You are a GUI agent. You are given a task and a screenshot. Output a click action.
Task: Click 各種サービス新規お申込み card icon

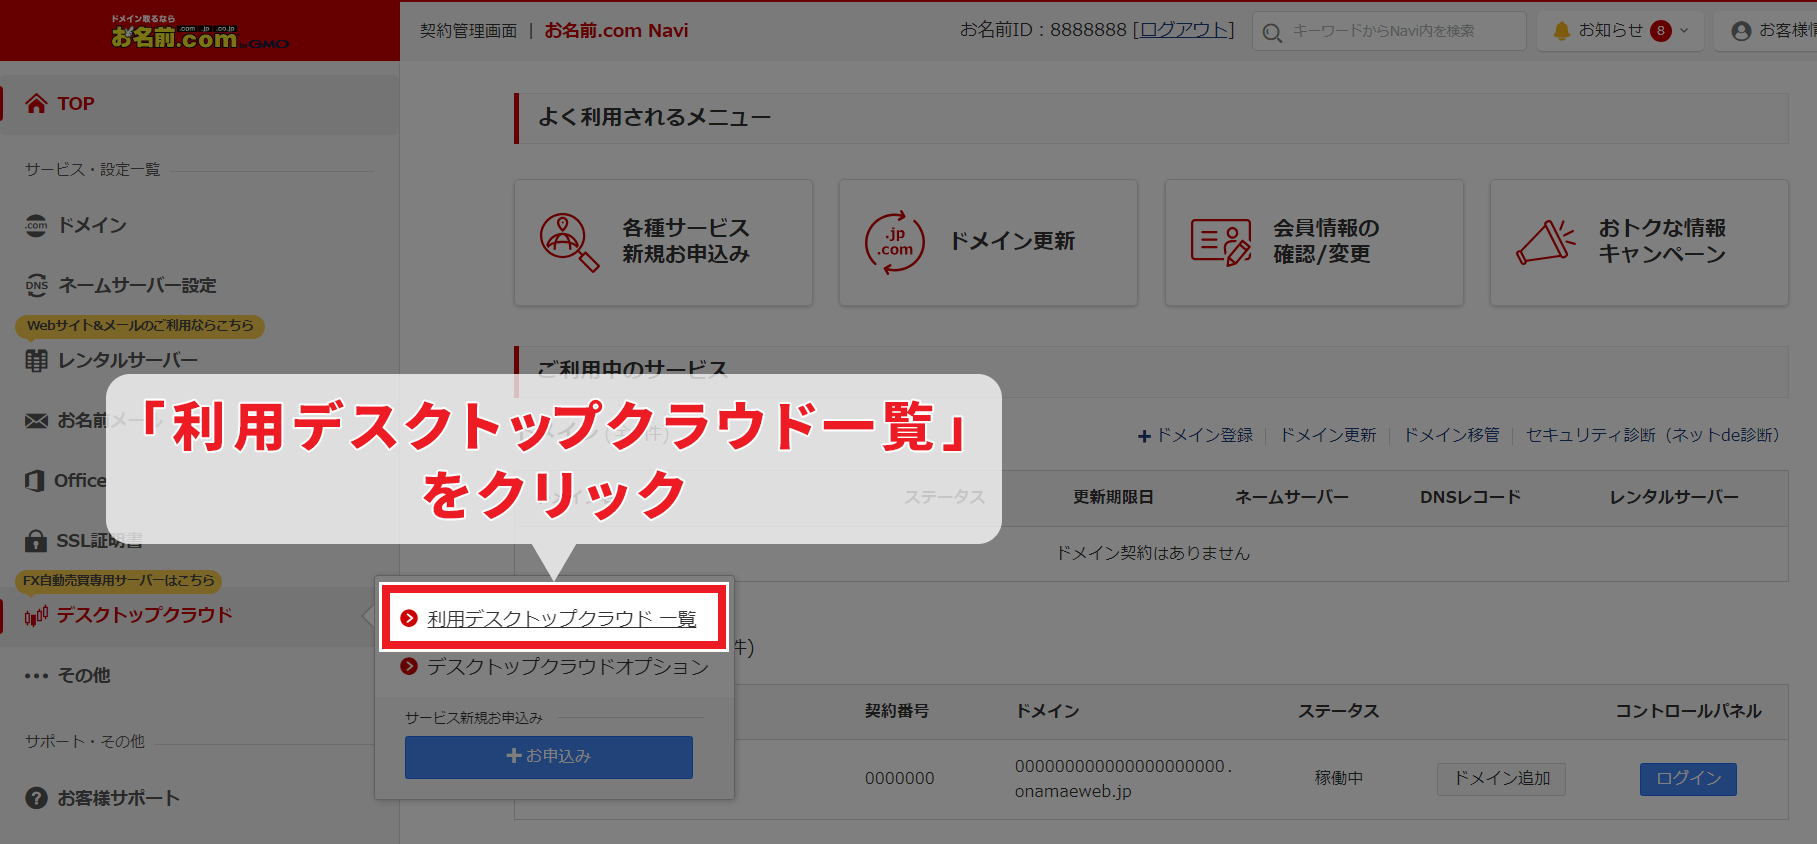569,242
